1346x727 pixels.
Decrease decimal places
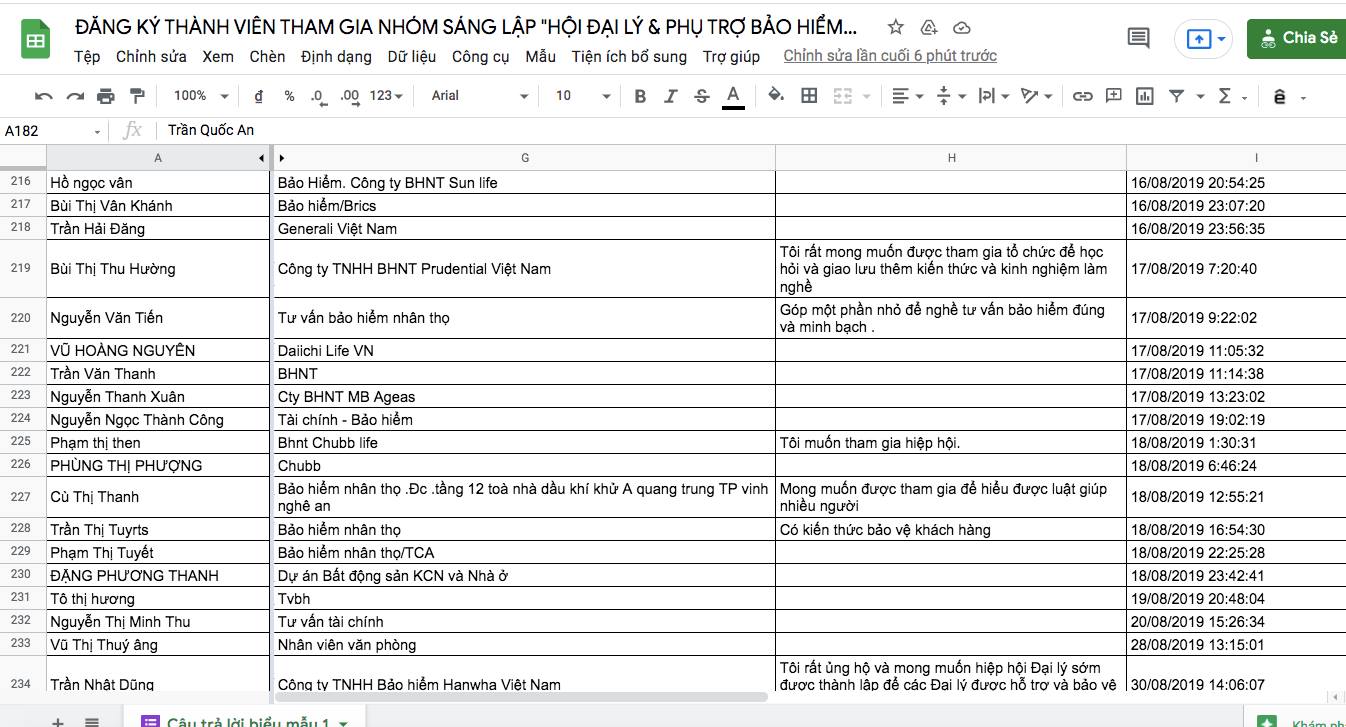[318, 96]
